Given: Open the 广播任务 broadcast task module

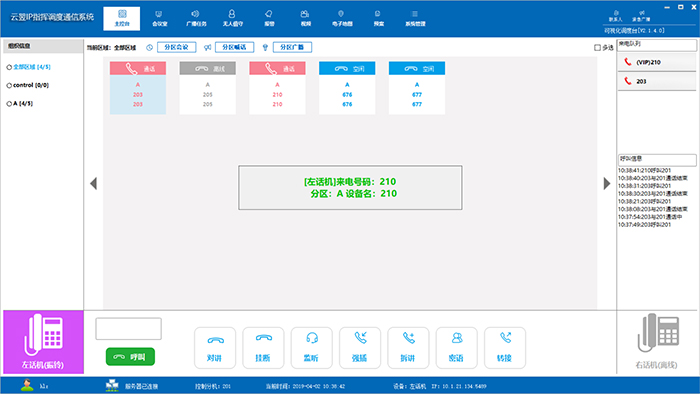Looking at the screenshot, I should (196, 18).
